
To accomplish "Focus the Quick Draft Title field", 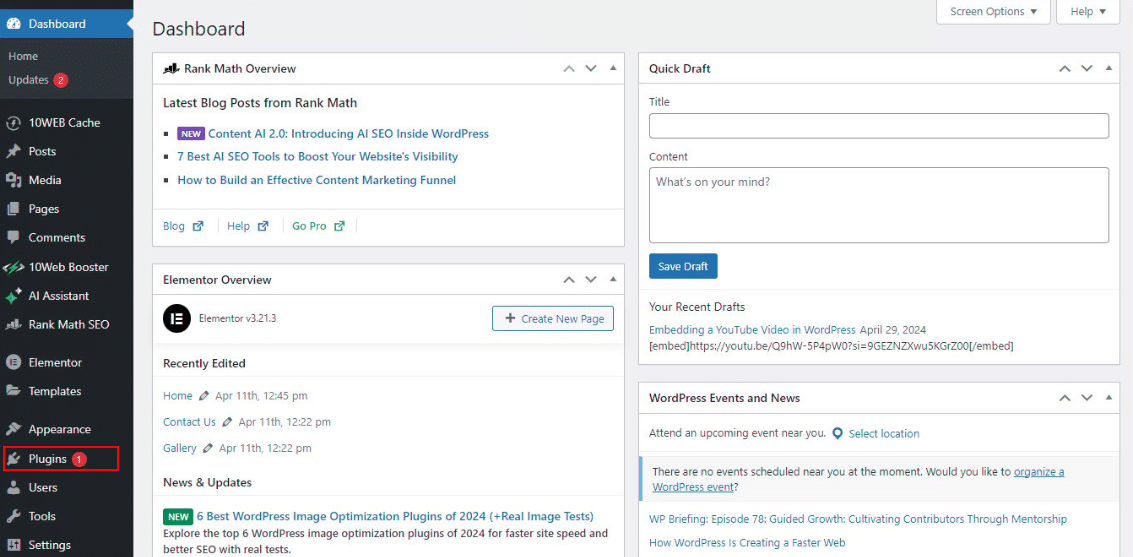I will [x=879, y=126].
